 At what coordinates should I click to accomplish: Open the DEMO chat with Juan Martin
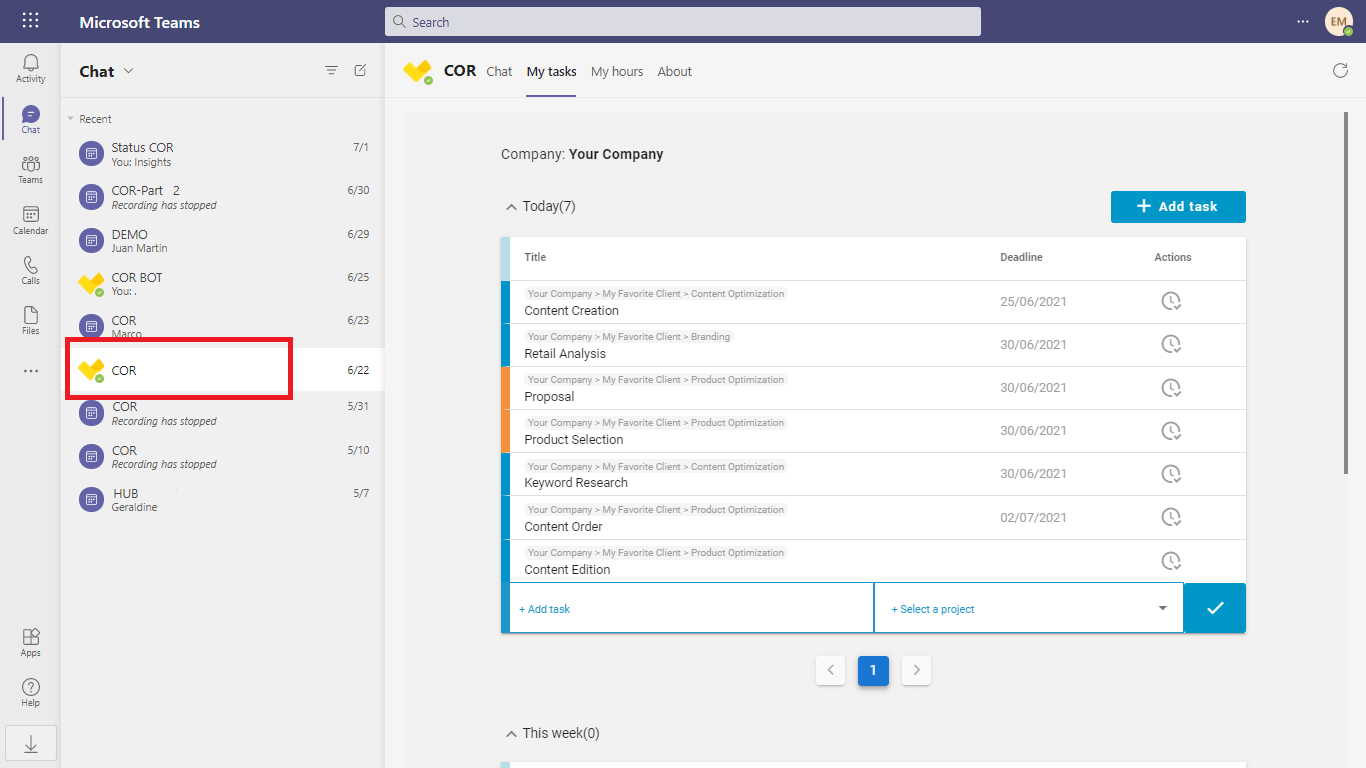[223, 241]
